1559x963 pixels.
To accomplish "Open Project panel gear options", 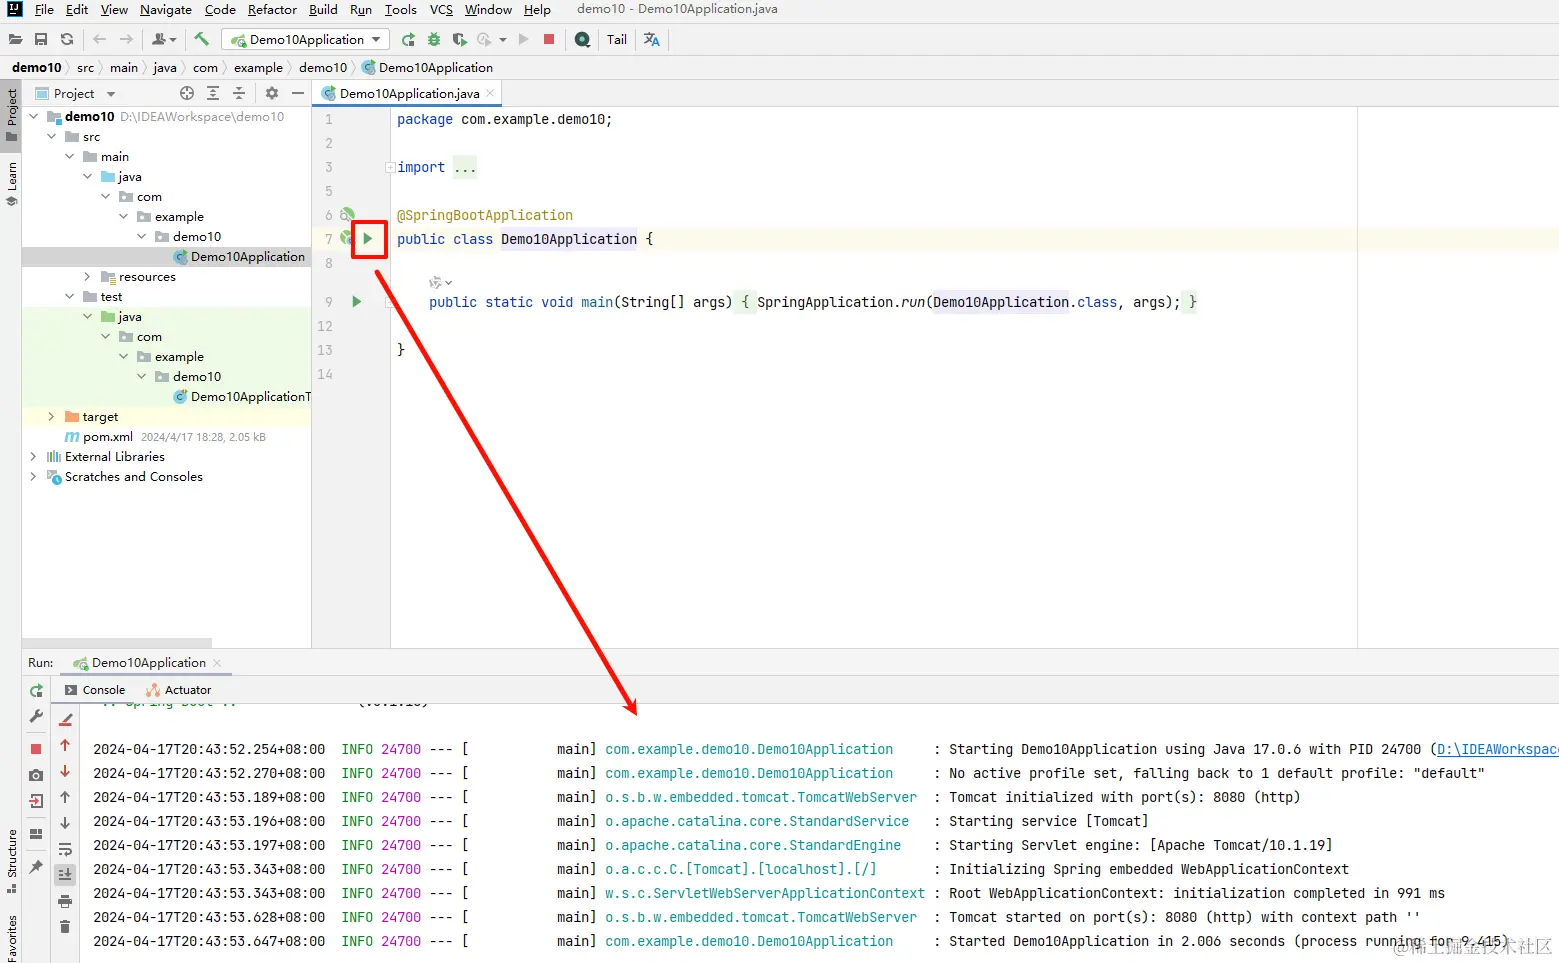I will (x=272, y=93).
